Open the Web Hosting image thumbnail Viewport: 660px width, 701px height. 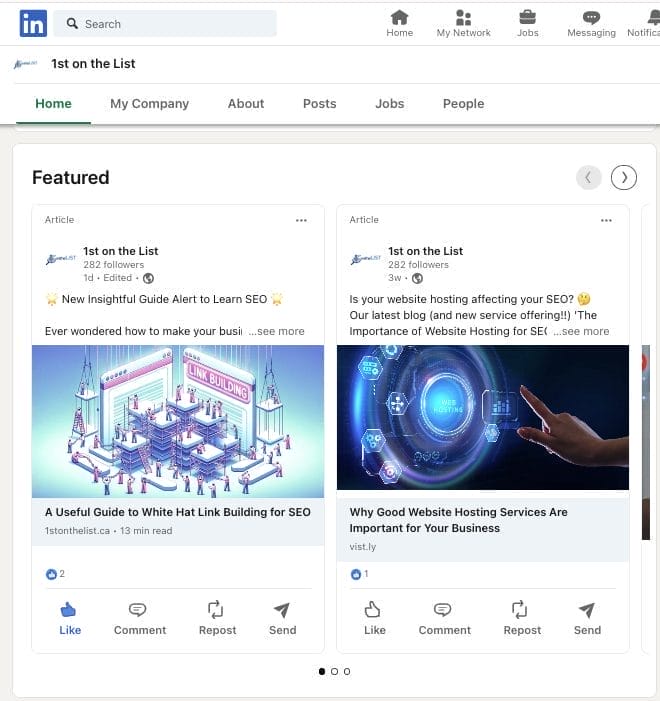pos(483,418)
